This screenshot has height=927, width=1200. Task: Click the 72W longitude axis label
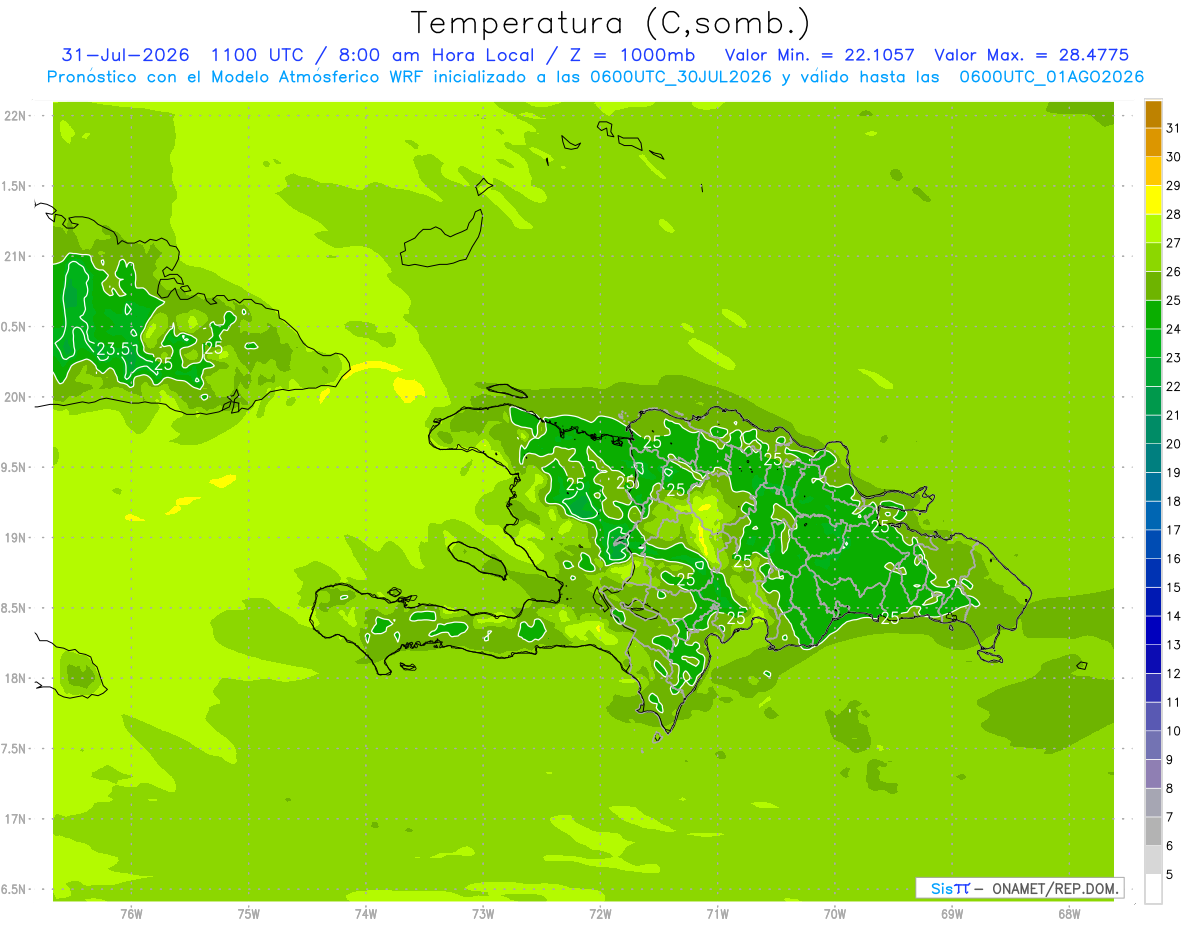(600, 913)
